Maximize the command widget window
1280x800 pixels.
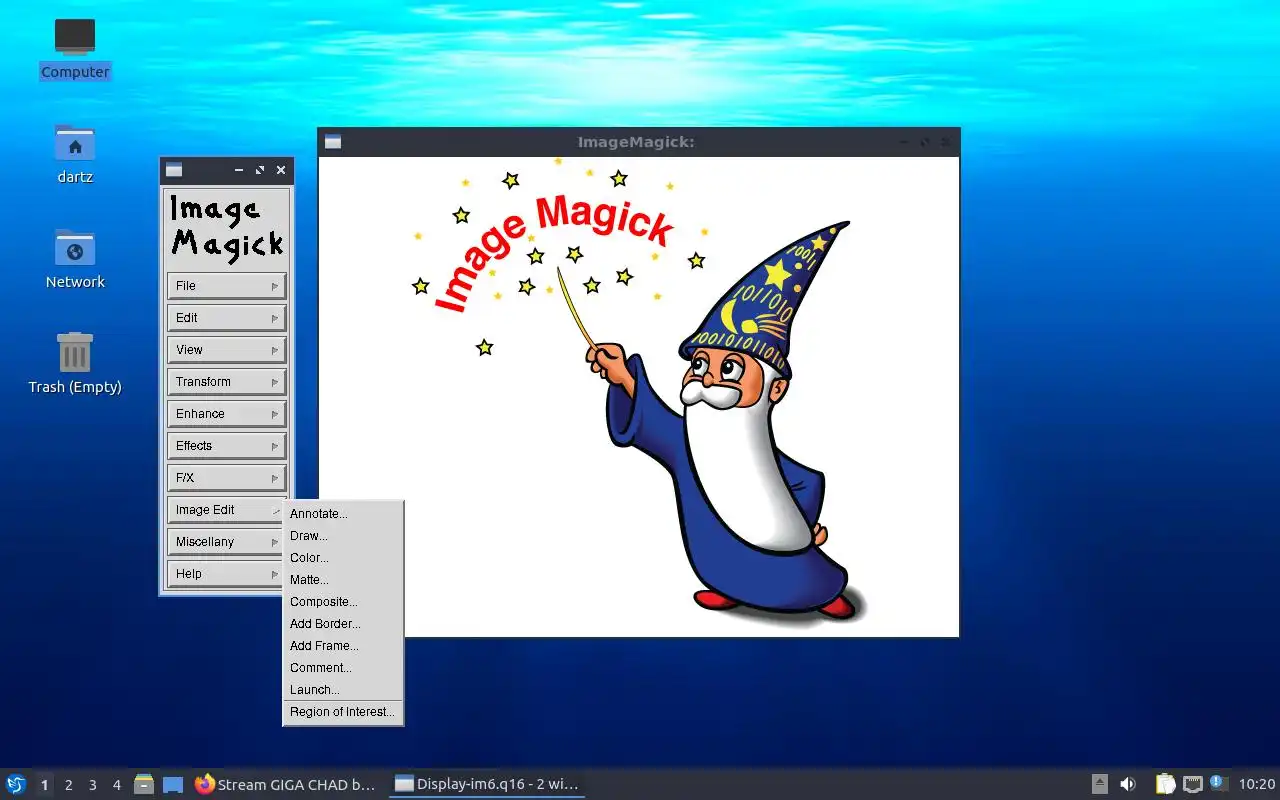click(260, 170)
